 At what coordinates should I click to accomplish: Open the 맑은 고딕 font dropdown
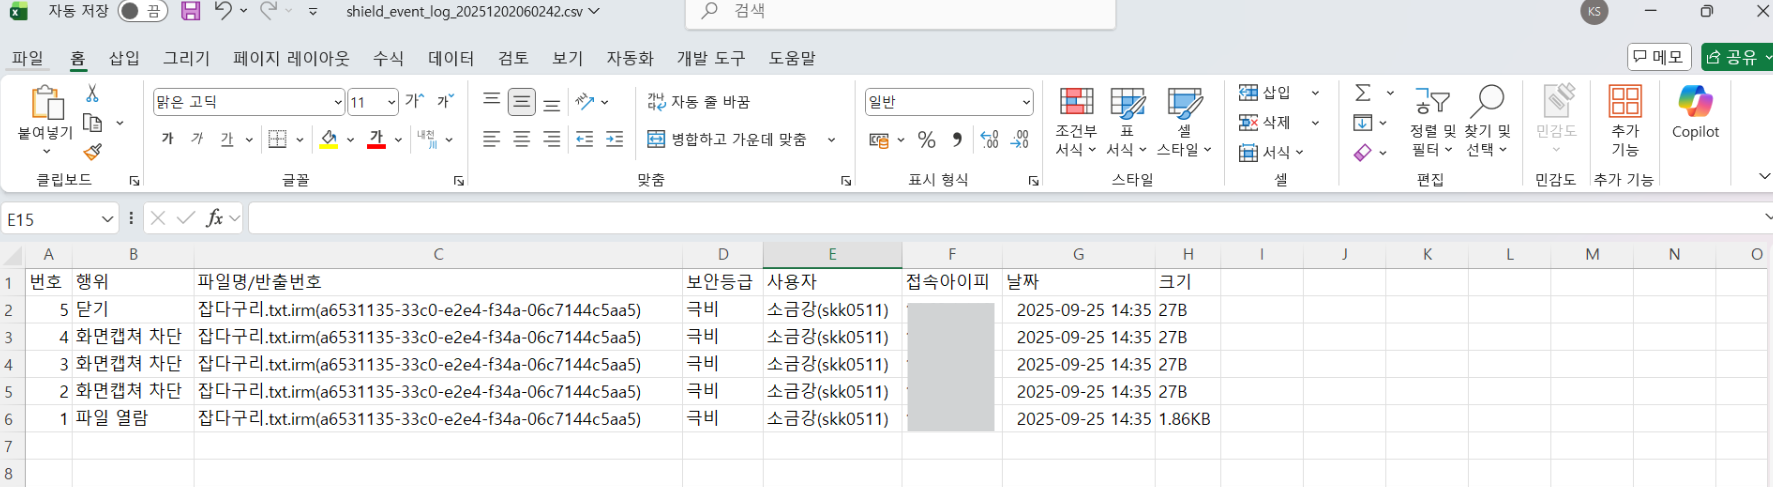[337, 102]
